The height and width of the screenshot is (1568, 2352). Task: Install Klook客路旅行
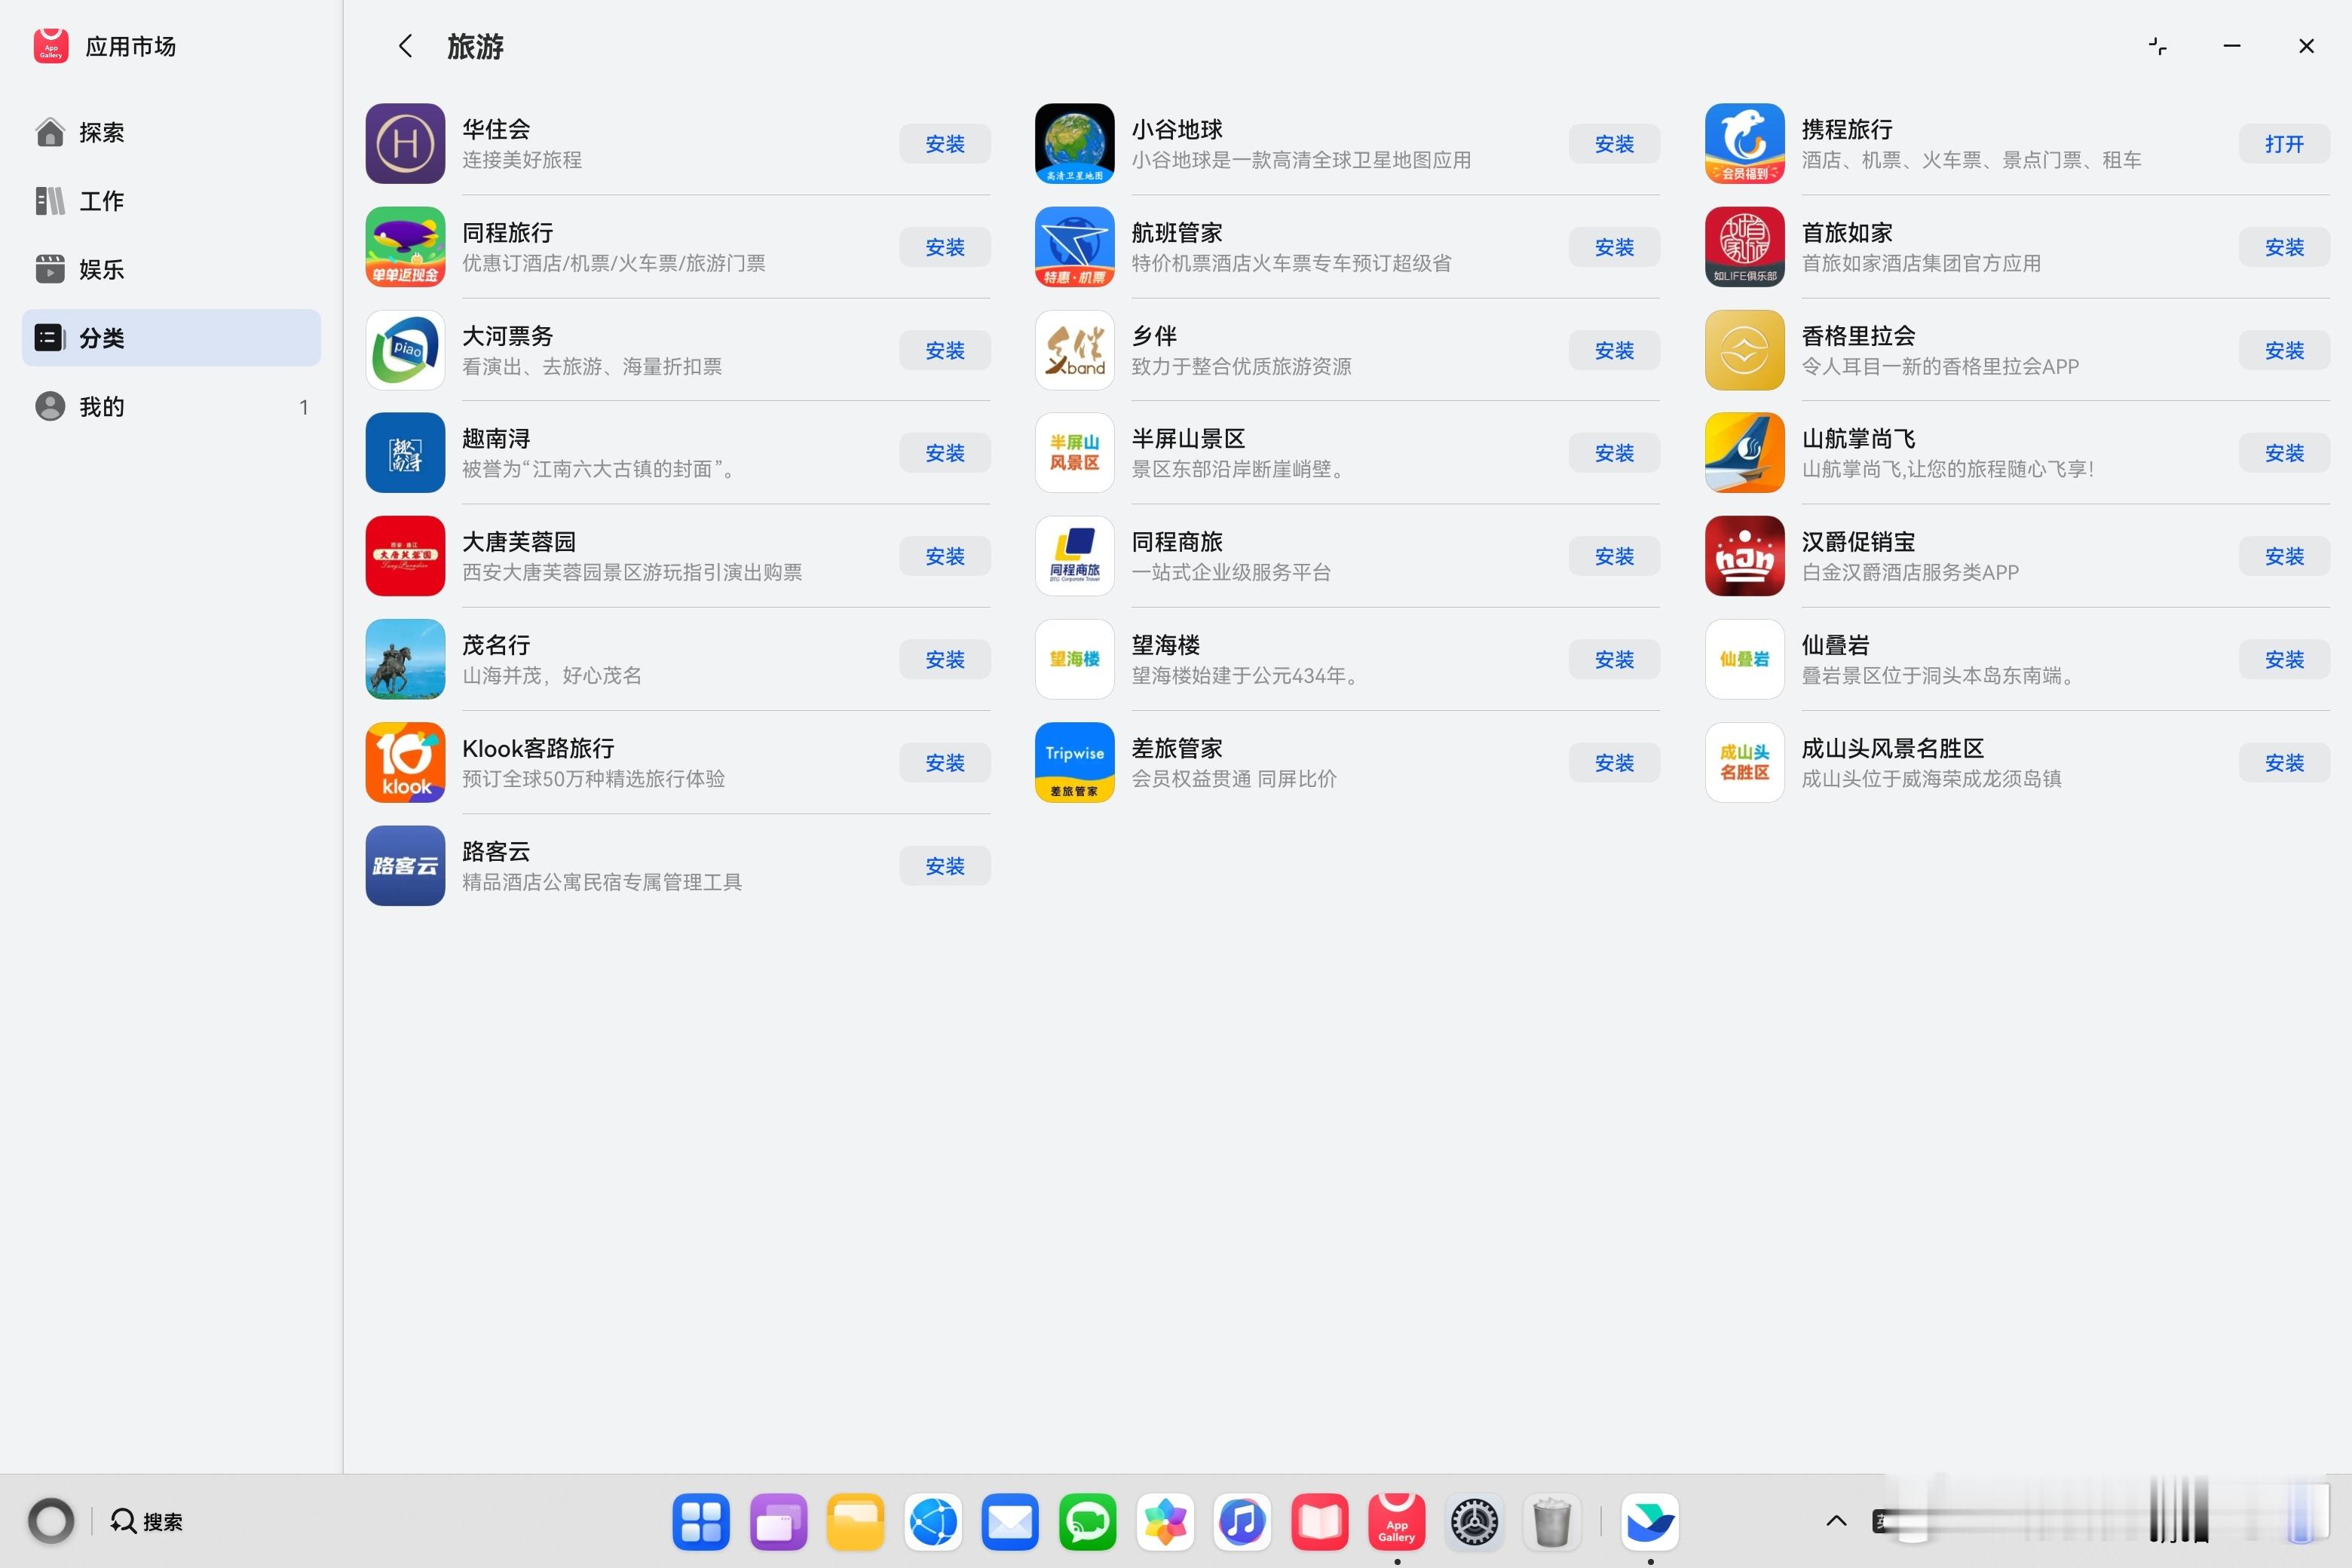(945, 763)
